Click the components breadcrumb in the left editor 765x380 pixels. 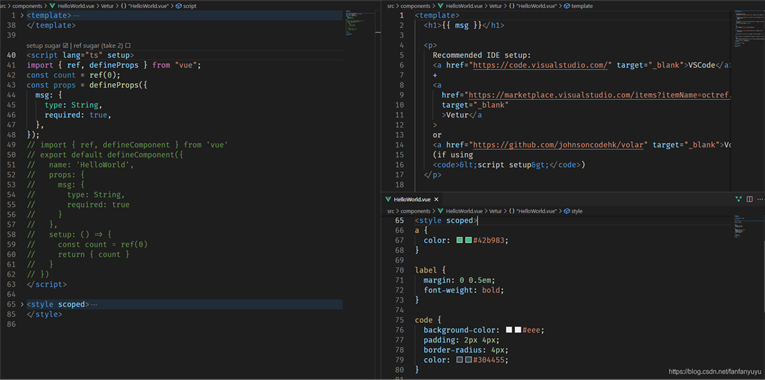coord(26,6)
